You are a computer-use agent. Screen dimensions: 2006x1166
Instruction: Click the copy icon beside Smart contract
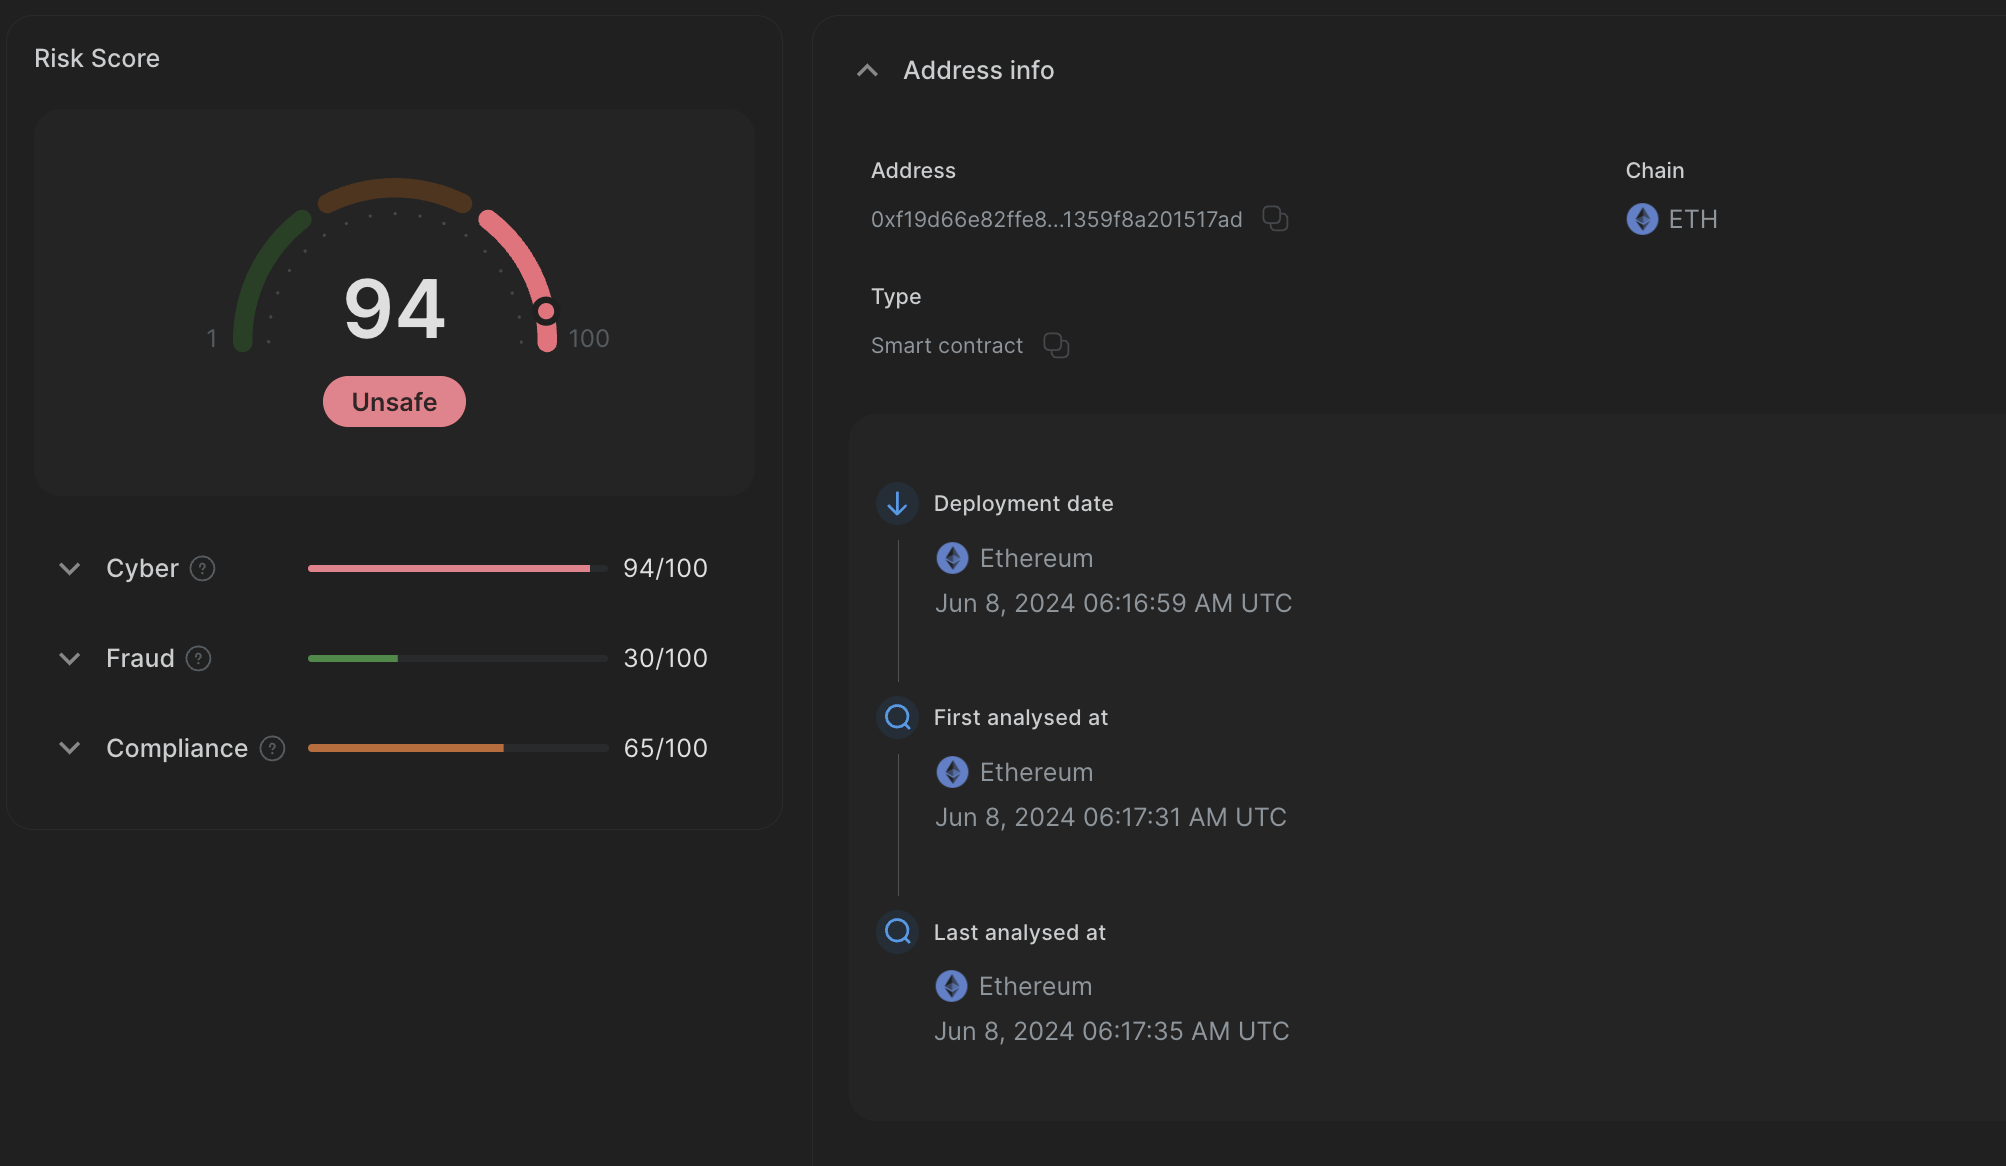click(x=1057, y=346)
